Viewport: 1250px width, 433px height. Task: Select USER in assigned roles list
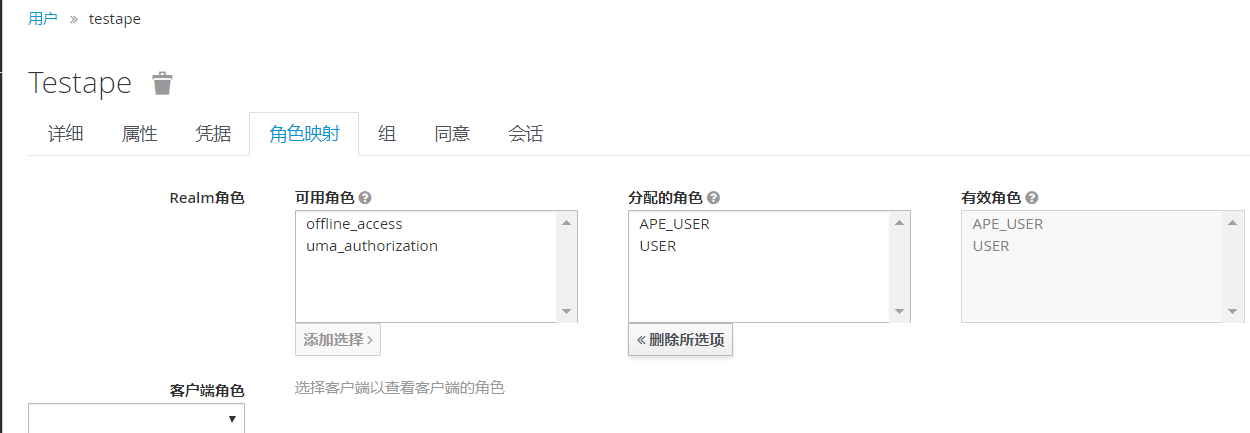(x=658, y=246)
